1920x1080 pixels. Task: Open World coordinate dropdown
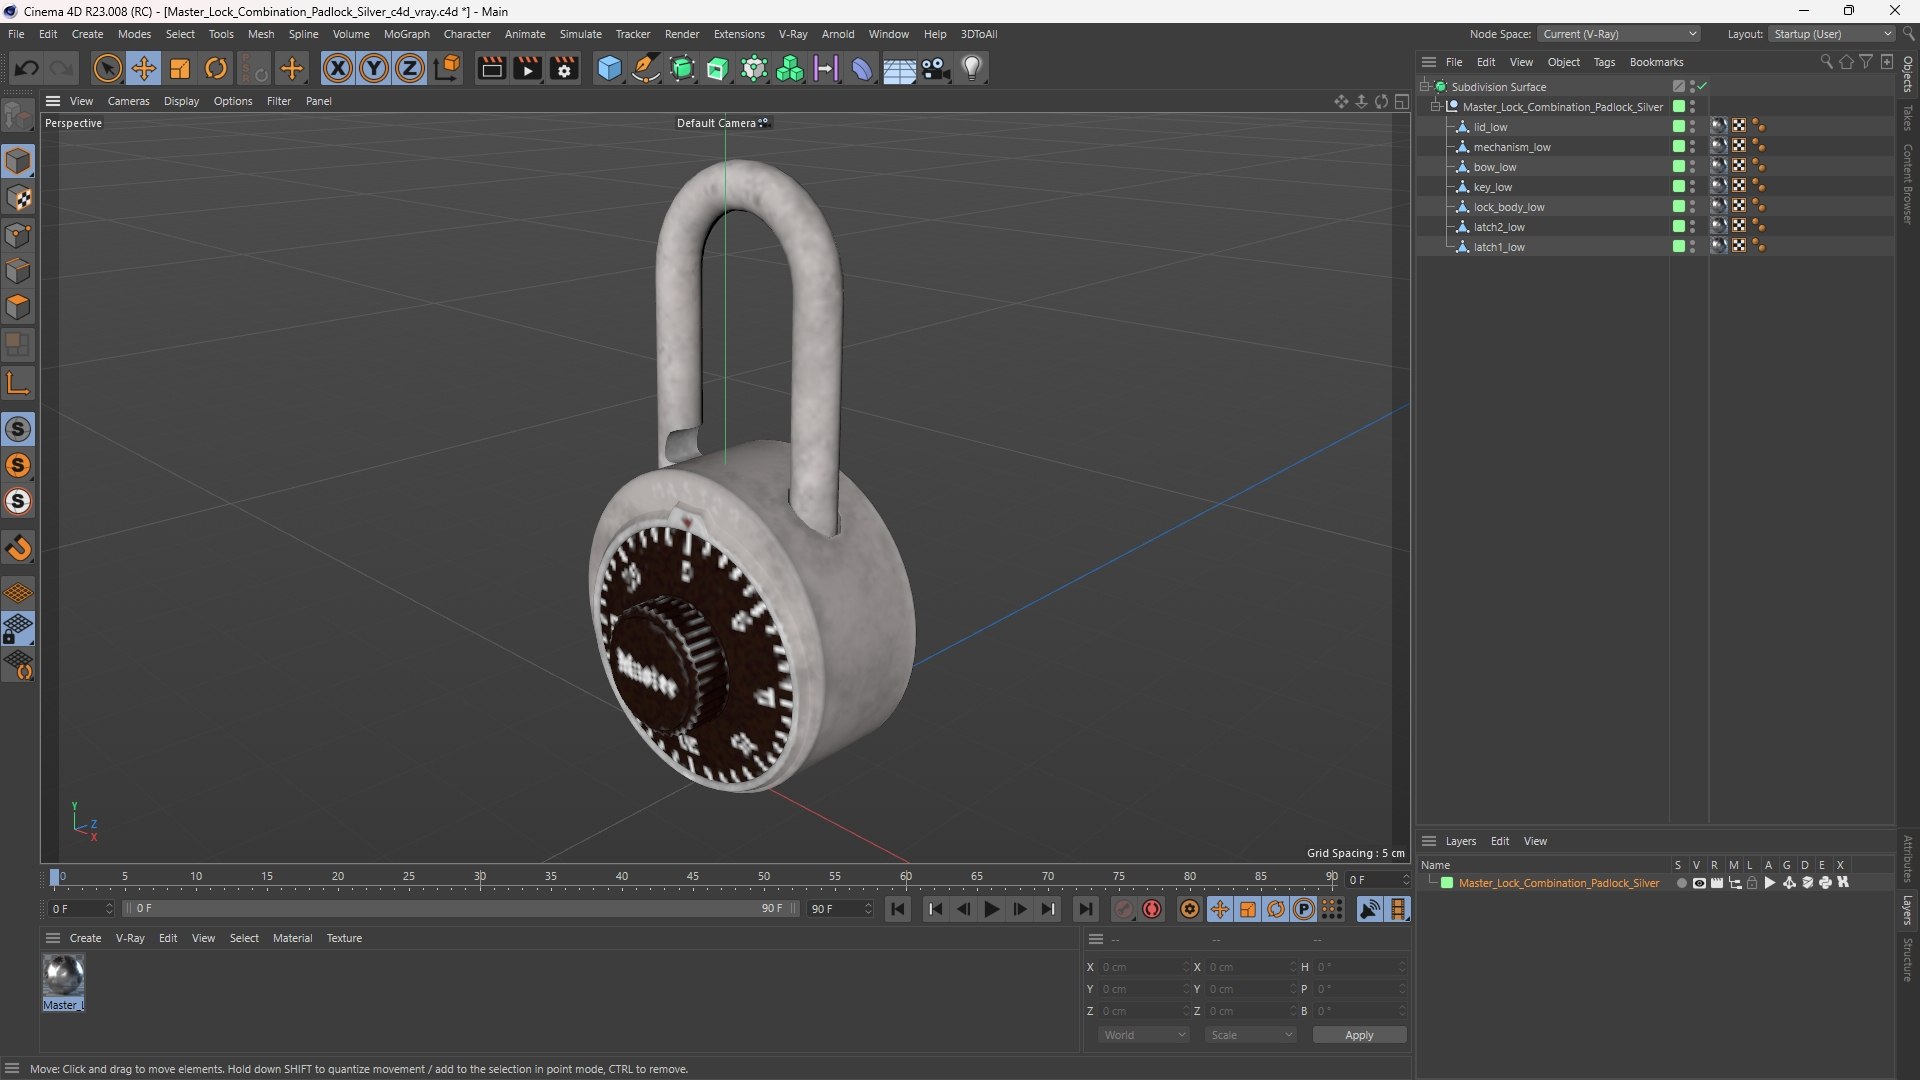click(1143, 1035)
